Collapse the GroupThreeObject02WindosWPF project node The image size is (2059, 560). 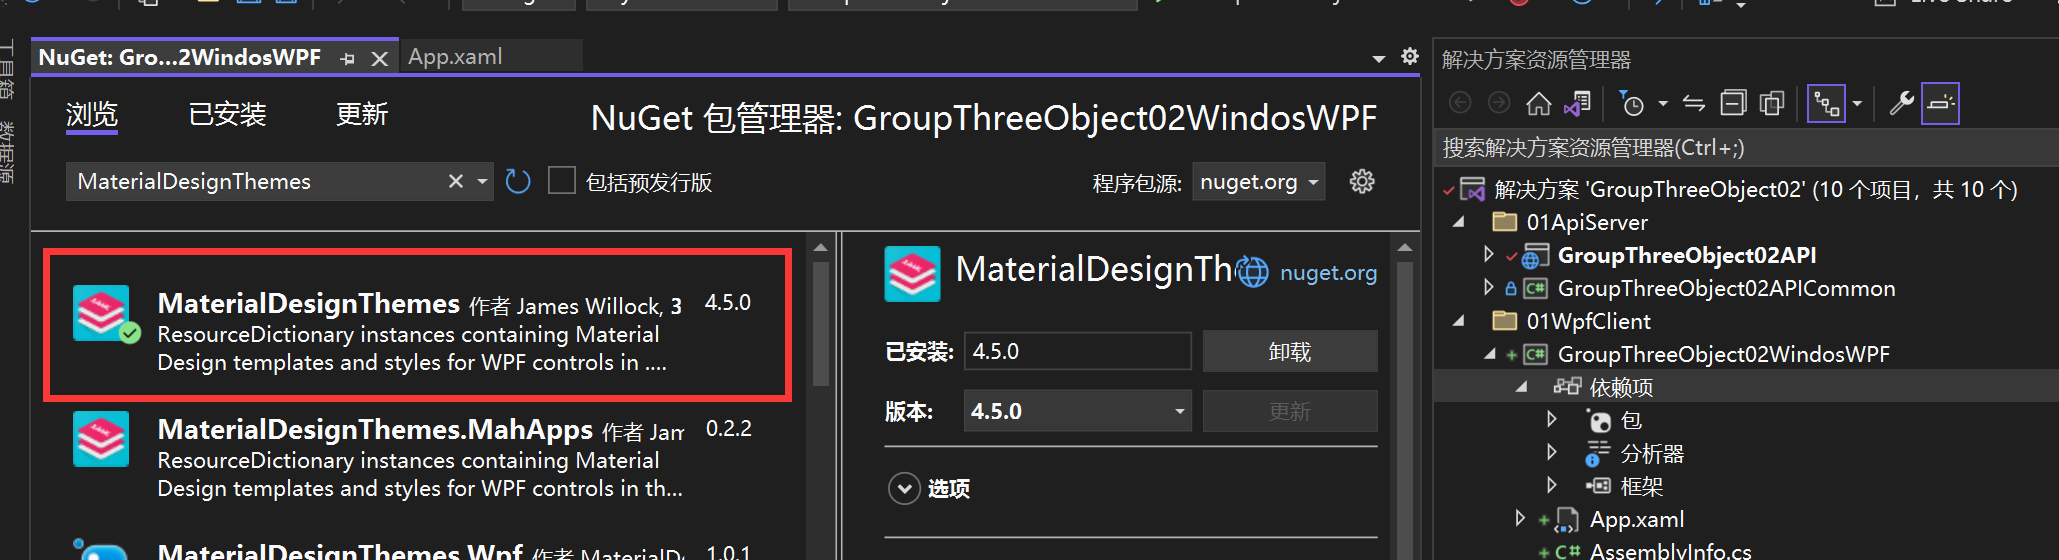1490,354
